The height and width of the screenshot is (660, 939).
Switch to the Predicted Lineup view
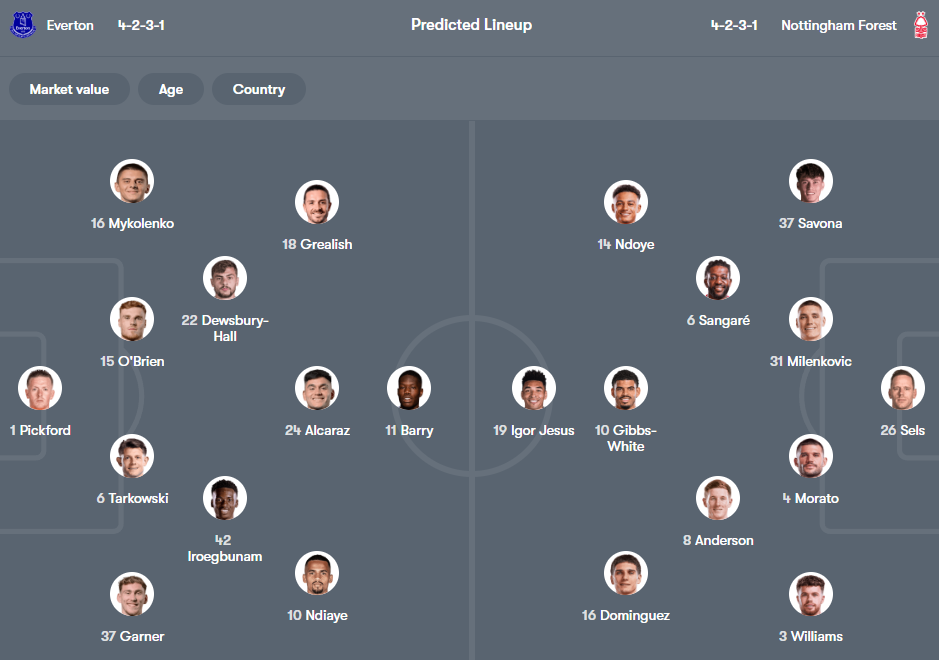coord(471,25)
